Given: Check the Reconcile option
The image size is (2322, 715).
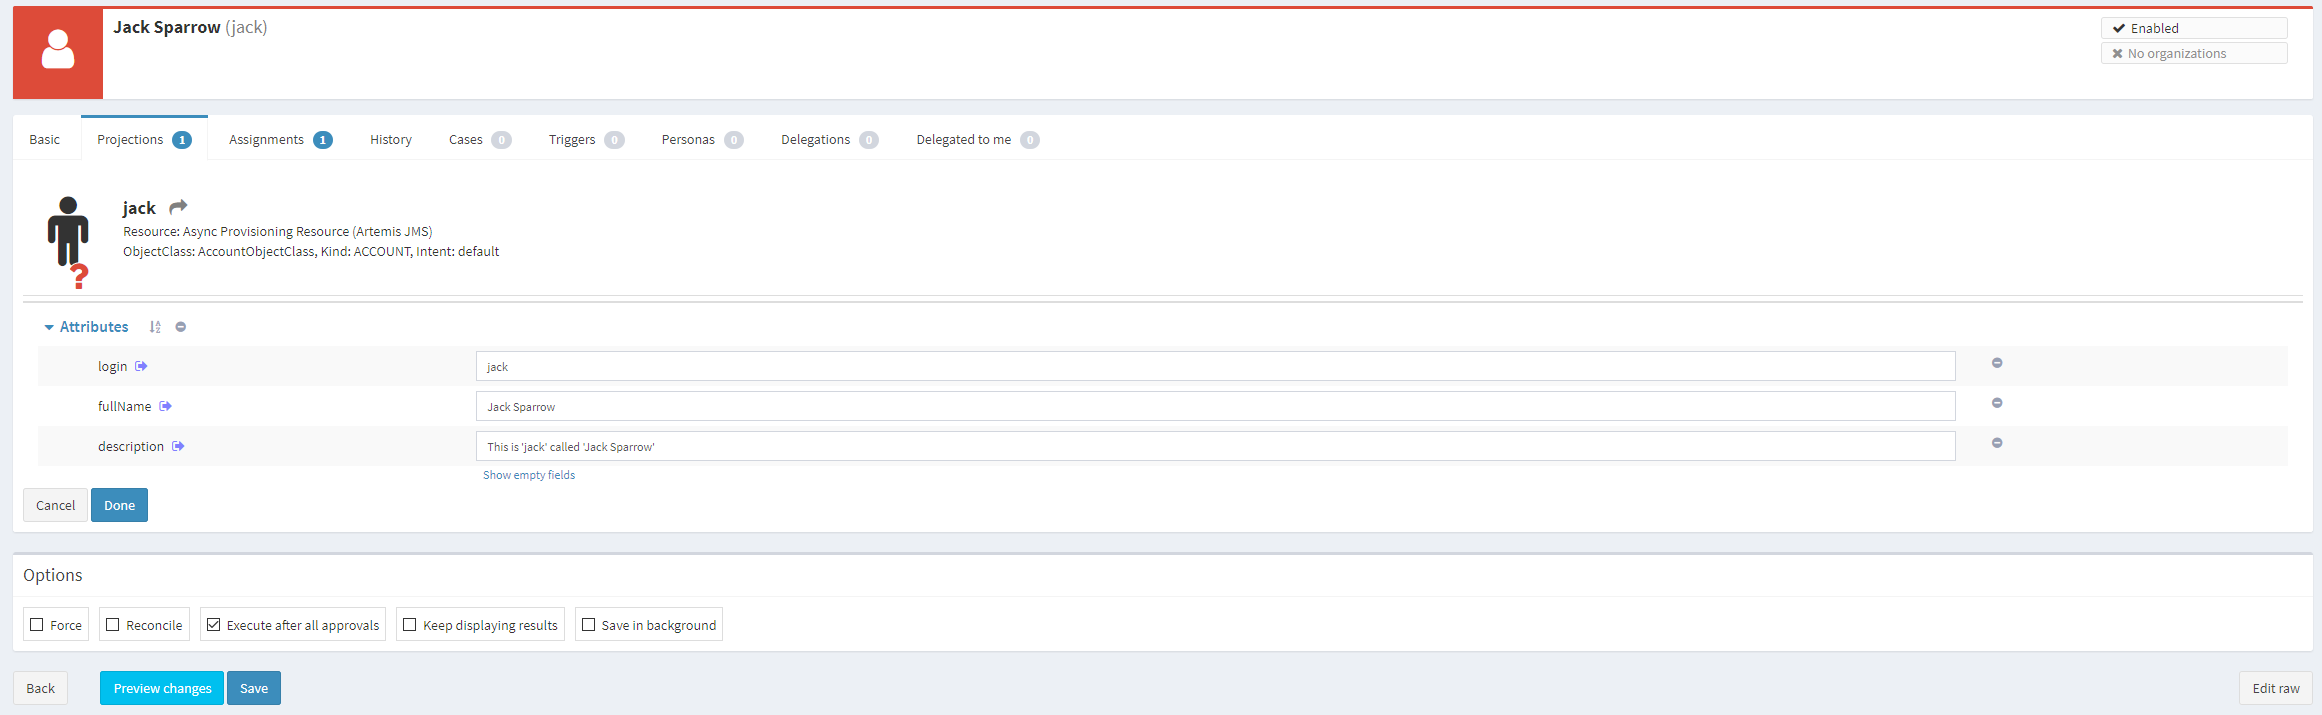Looking at the screenshot, I should pos(113,625).
